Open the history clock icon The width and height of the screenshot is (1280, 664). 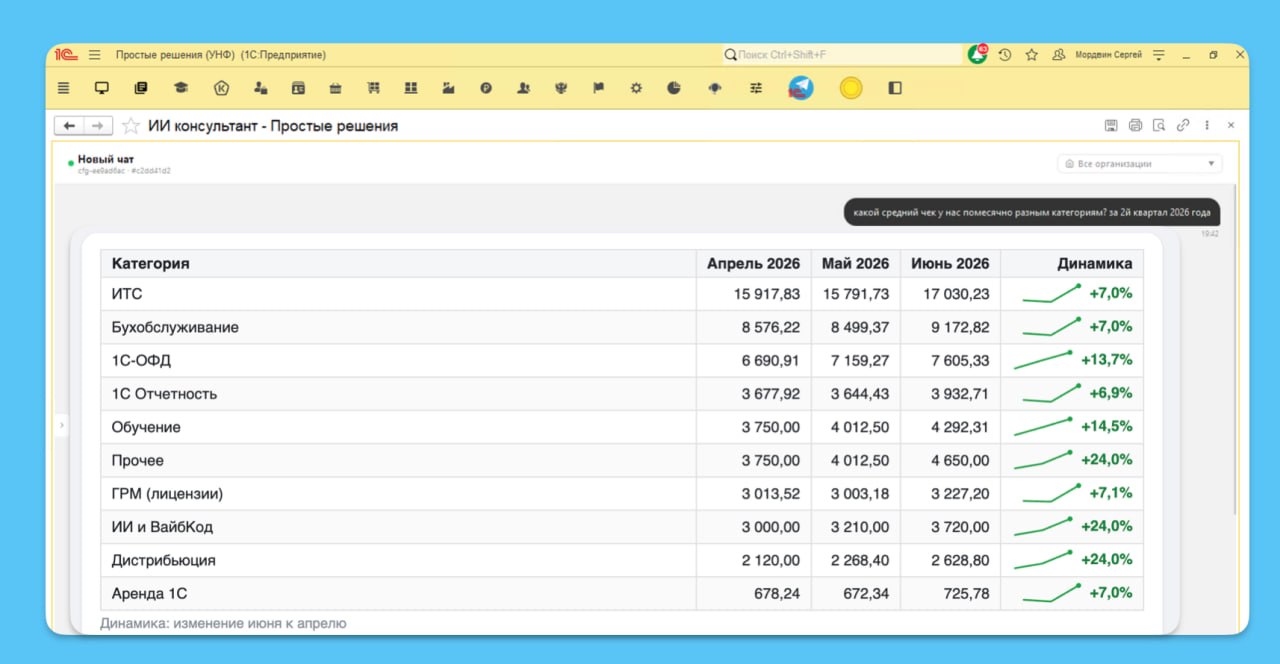[x=1005, y=55]
